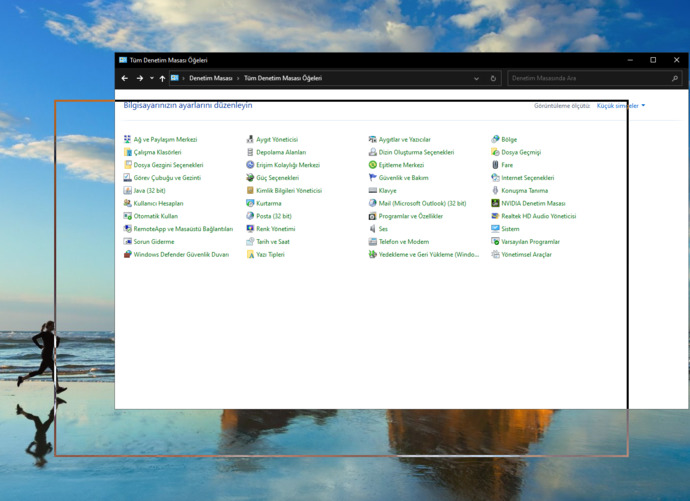Expand address bar history dropdown chevron

tap(476, 78)
